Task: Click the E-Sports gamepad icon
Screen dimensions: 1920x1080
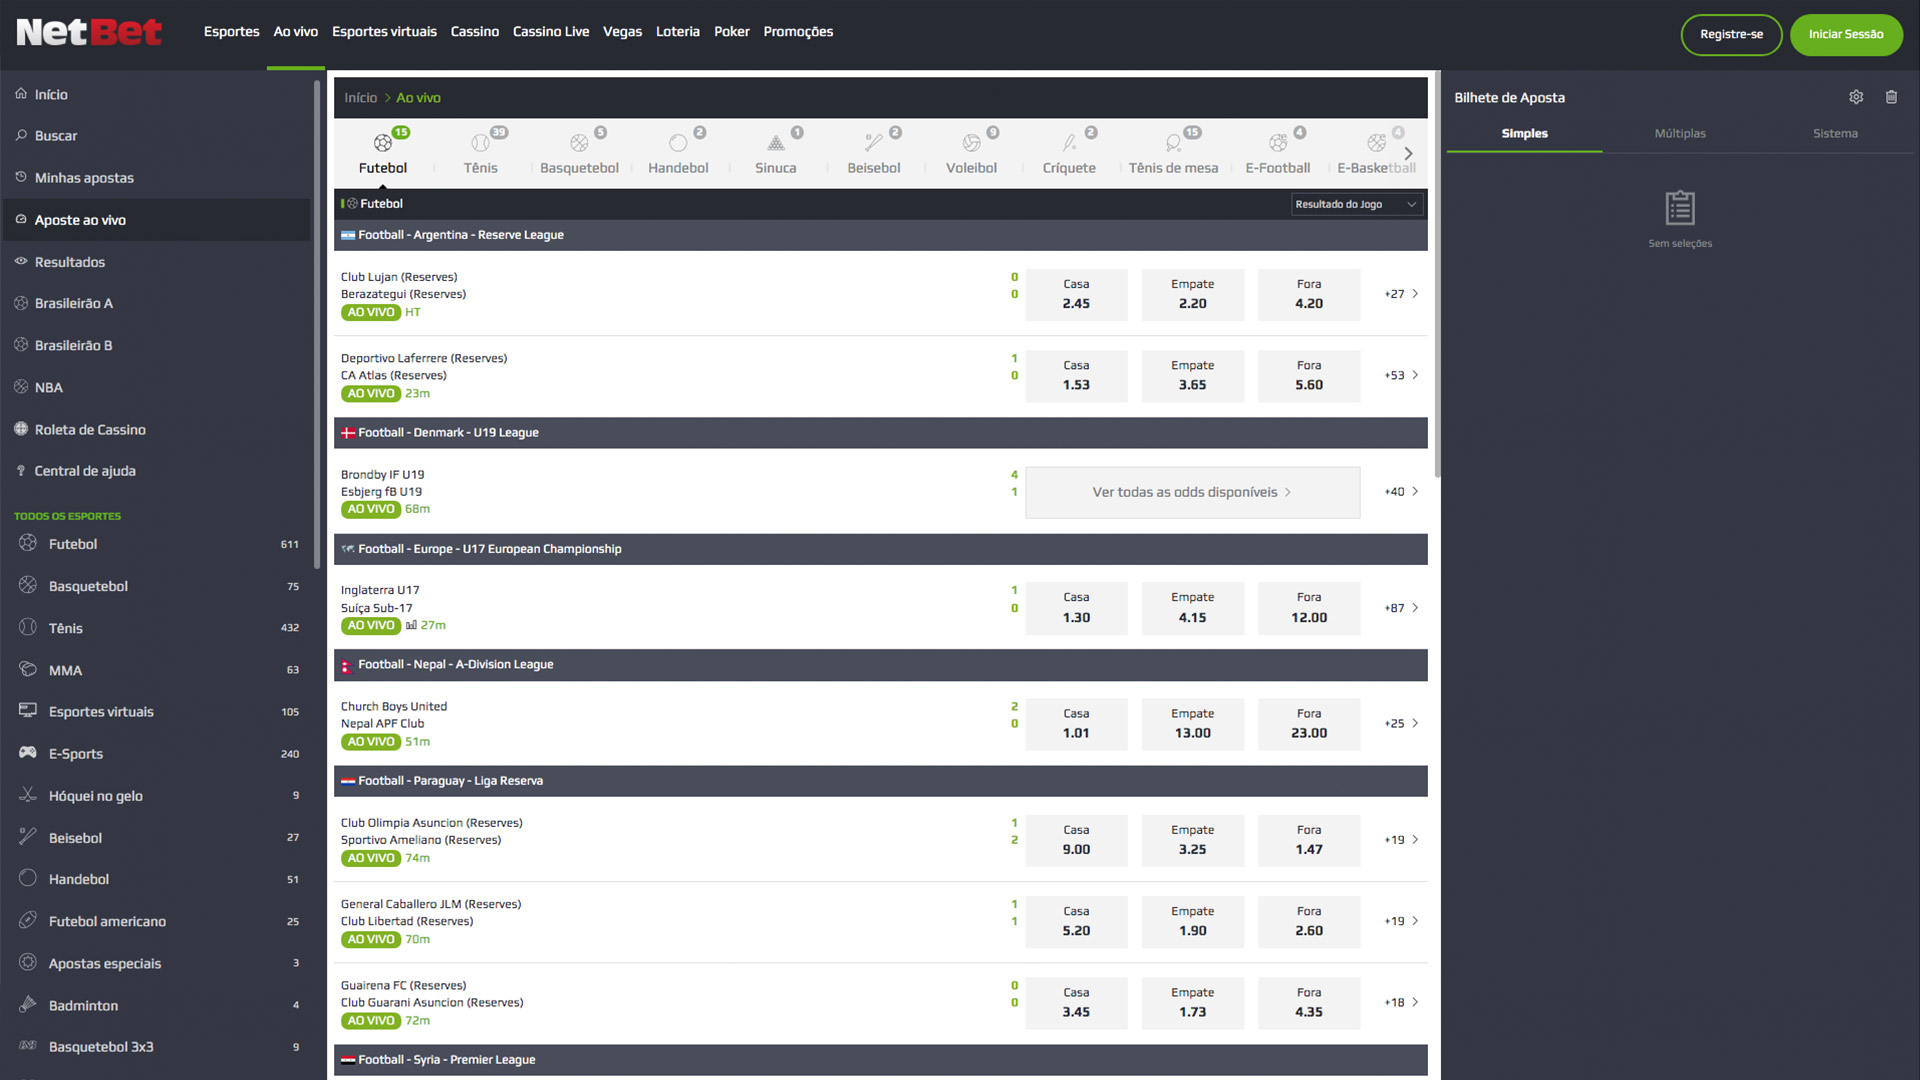Action: (x=28, y=753)
